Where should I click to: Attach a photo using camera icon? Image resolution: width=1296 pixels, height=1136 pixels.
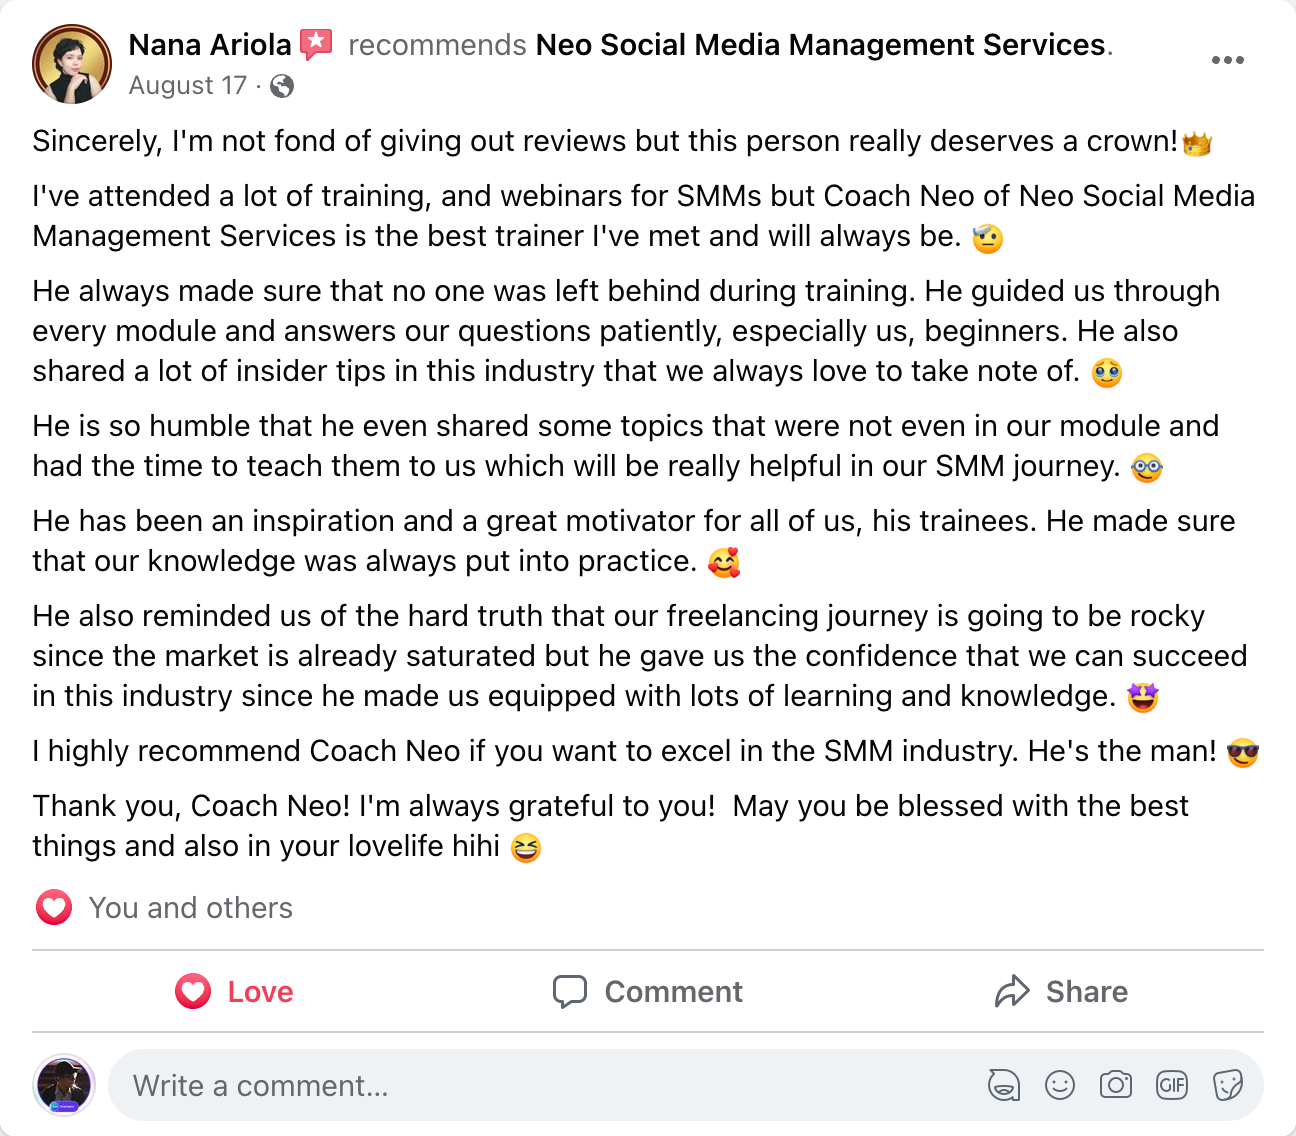pos(1116,1085)
